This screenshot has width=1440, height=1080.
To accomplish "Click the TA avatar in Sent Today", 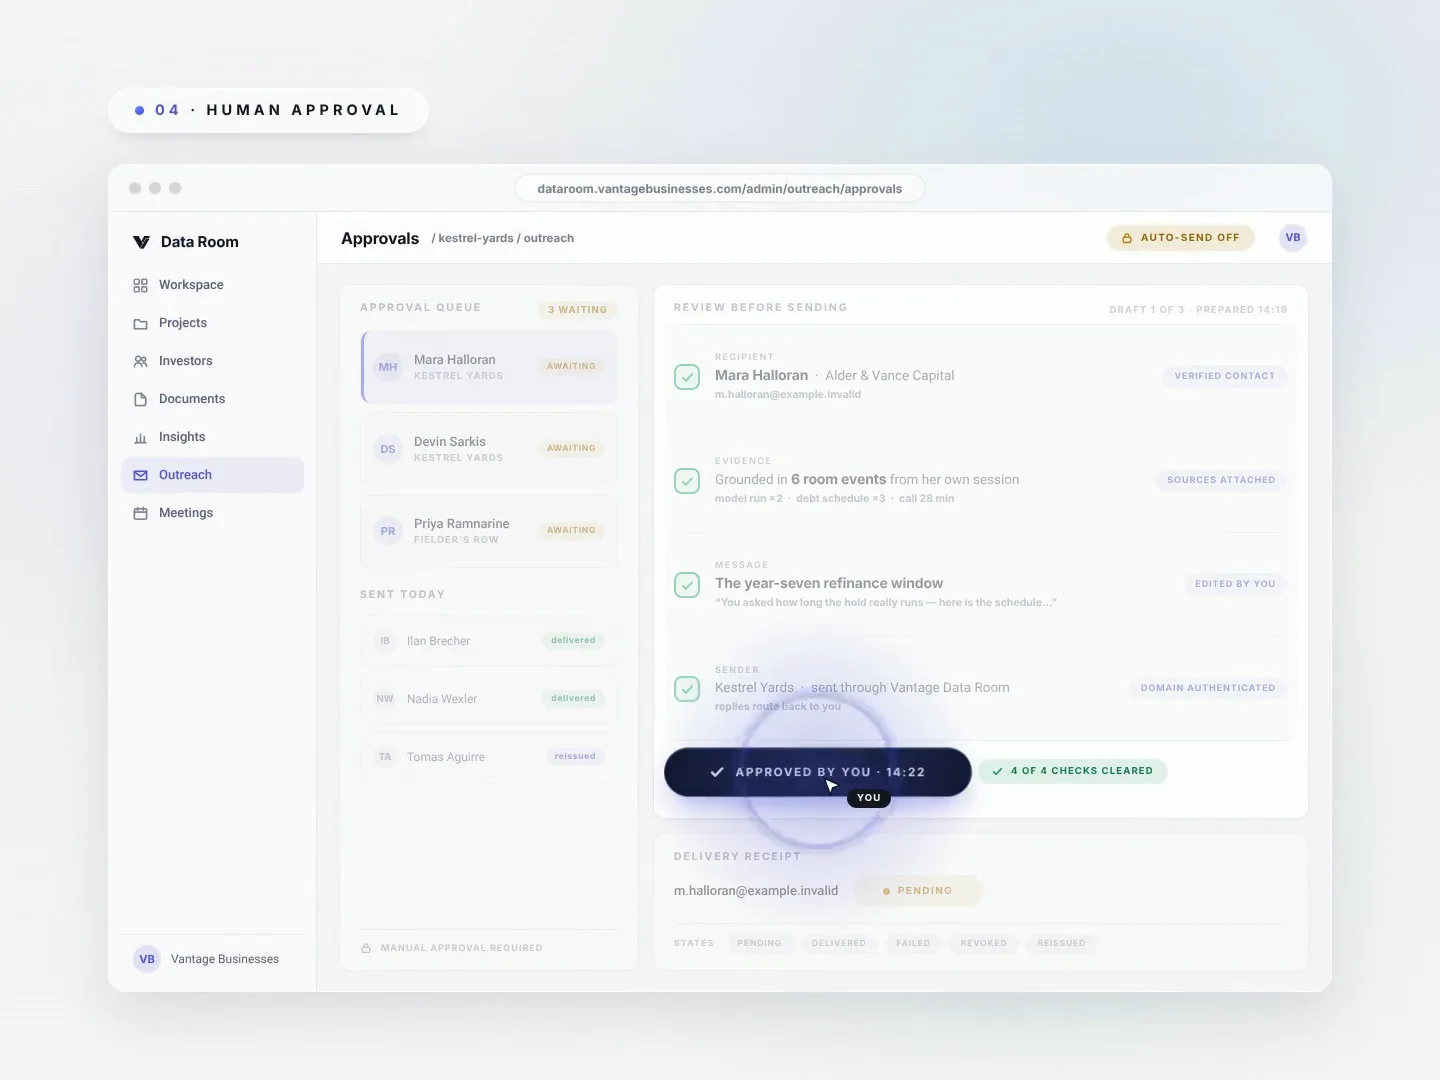I will click(x=385, y=757).
